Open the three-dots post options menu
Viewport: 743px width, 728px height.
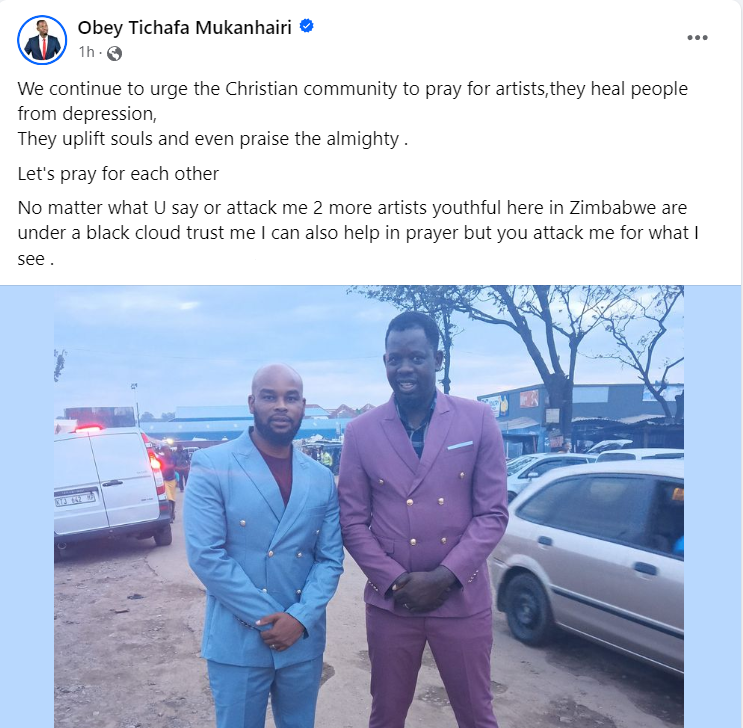click(697, 38)
